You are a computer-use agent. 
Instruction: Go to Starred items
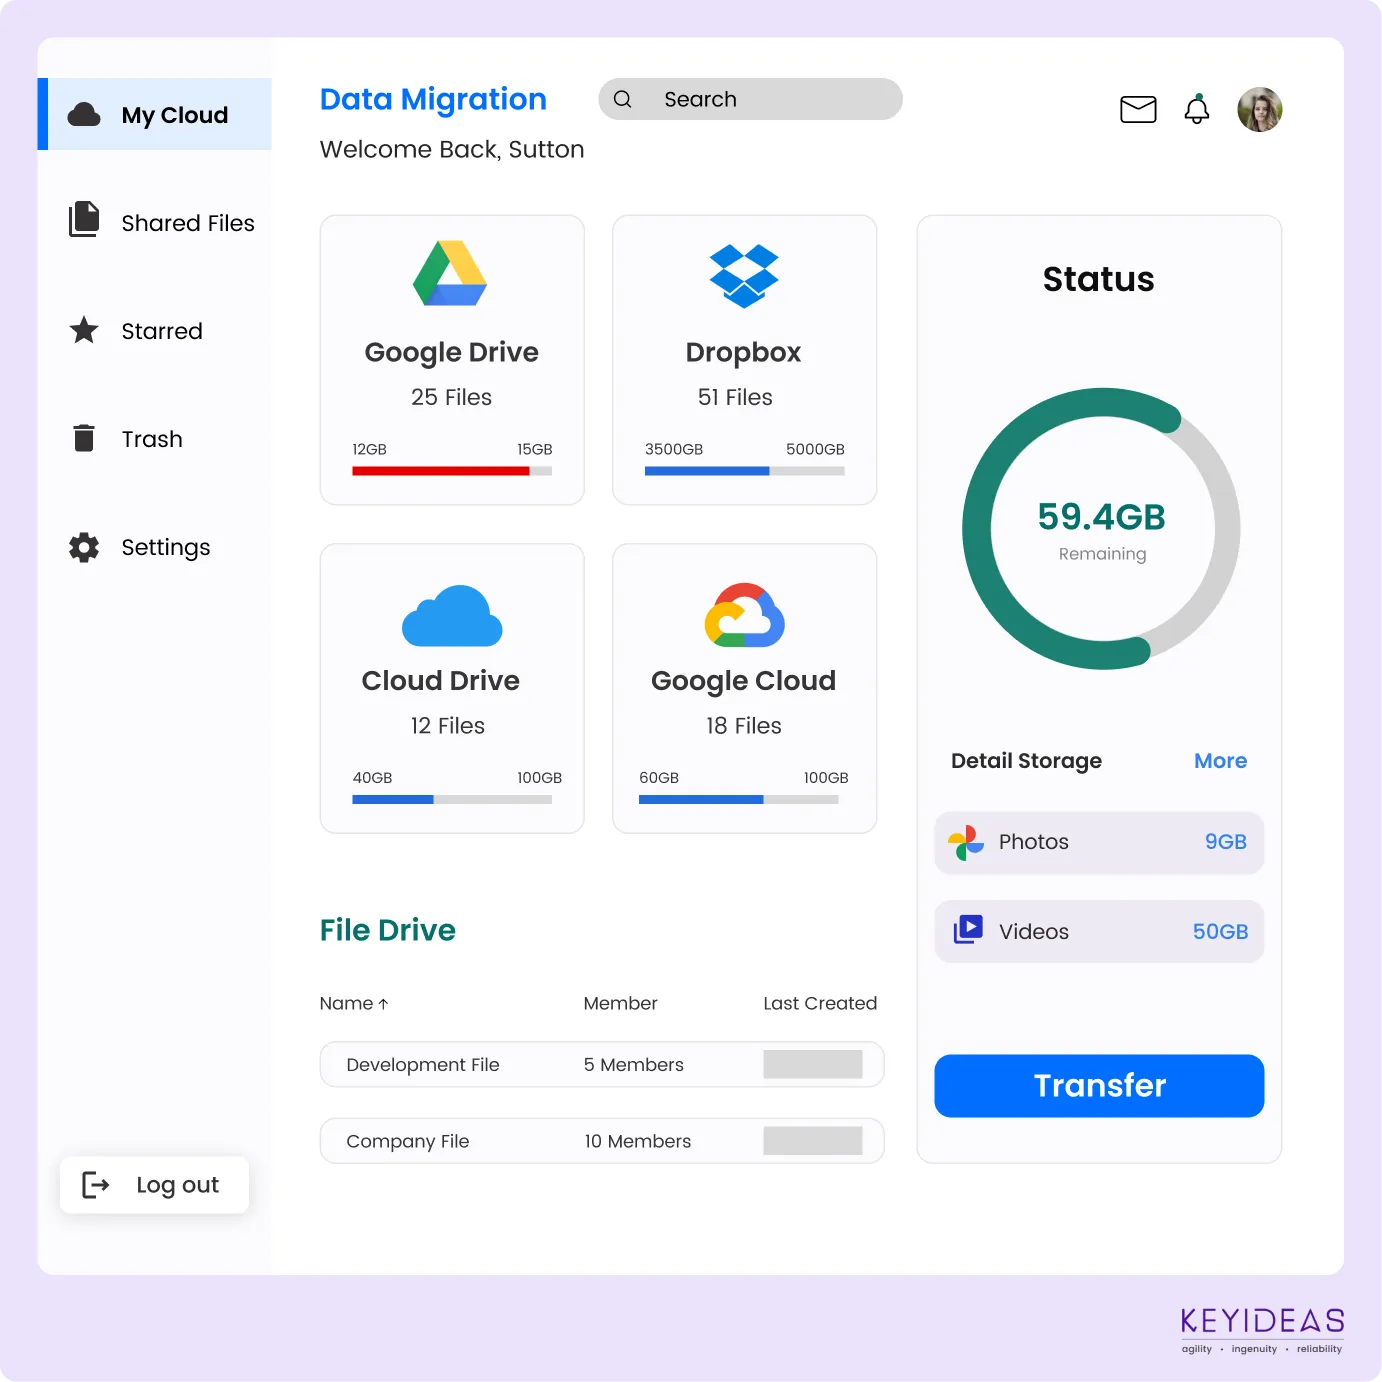click(x=136, y=331)
